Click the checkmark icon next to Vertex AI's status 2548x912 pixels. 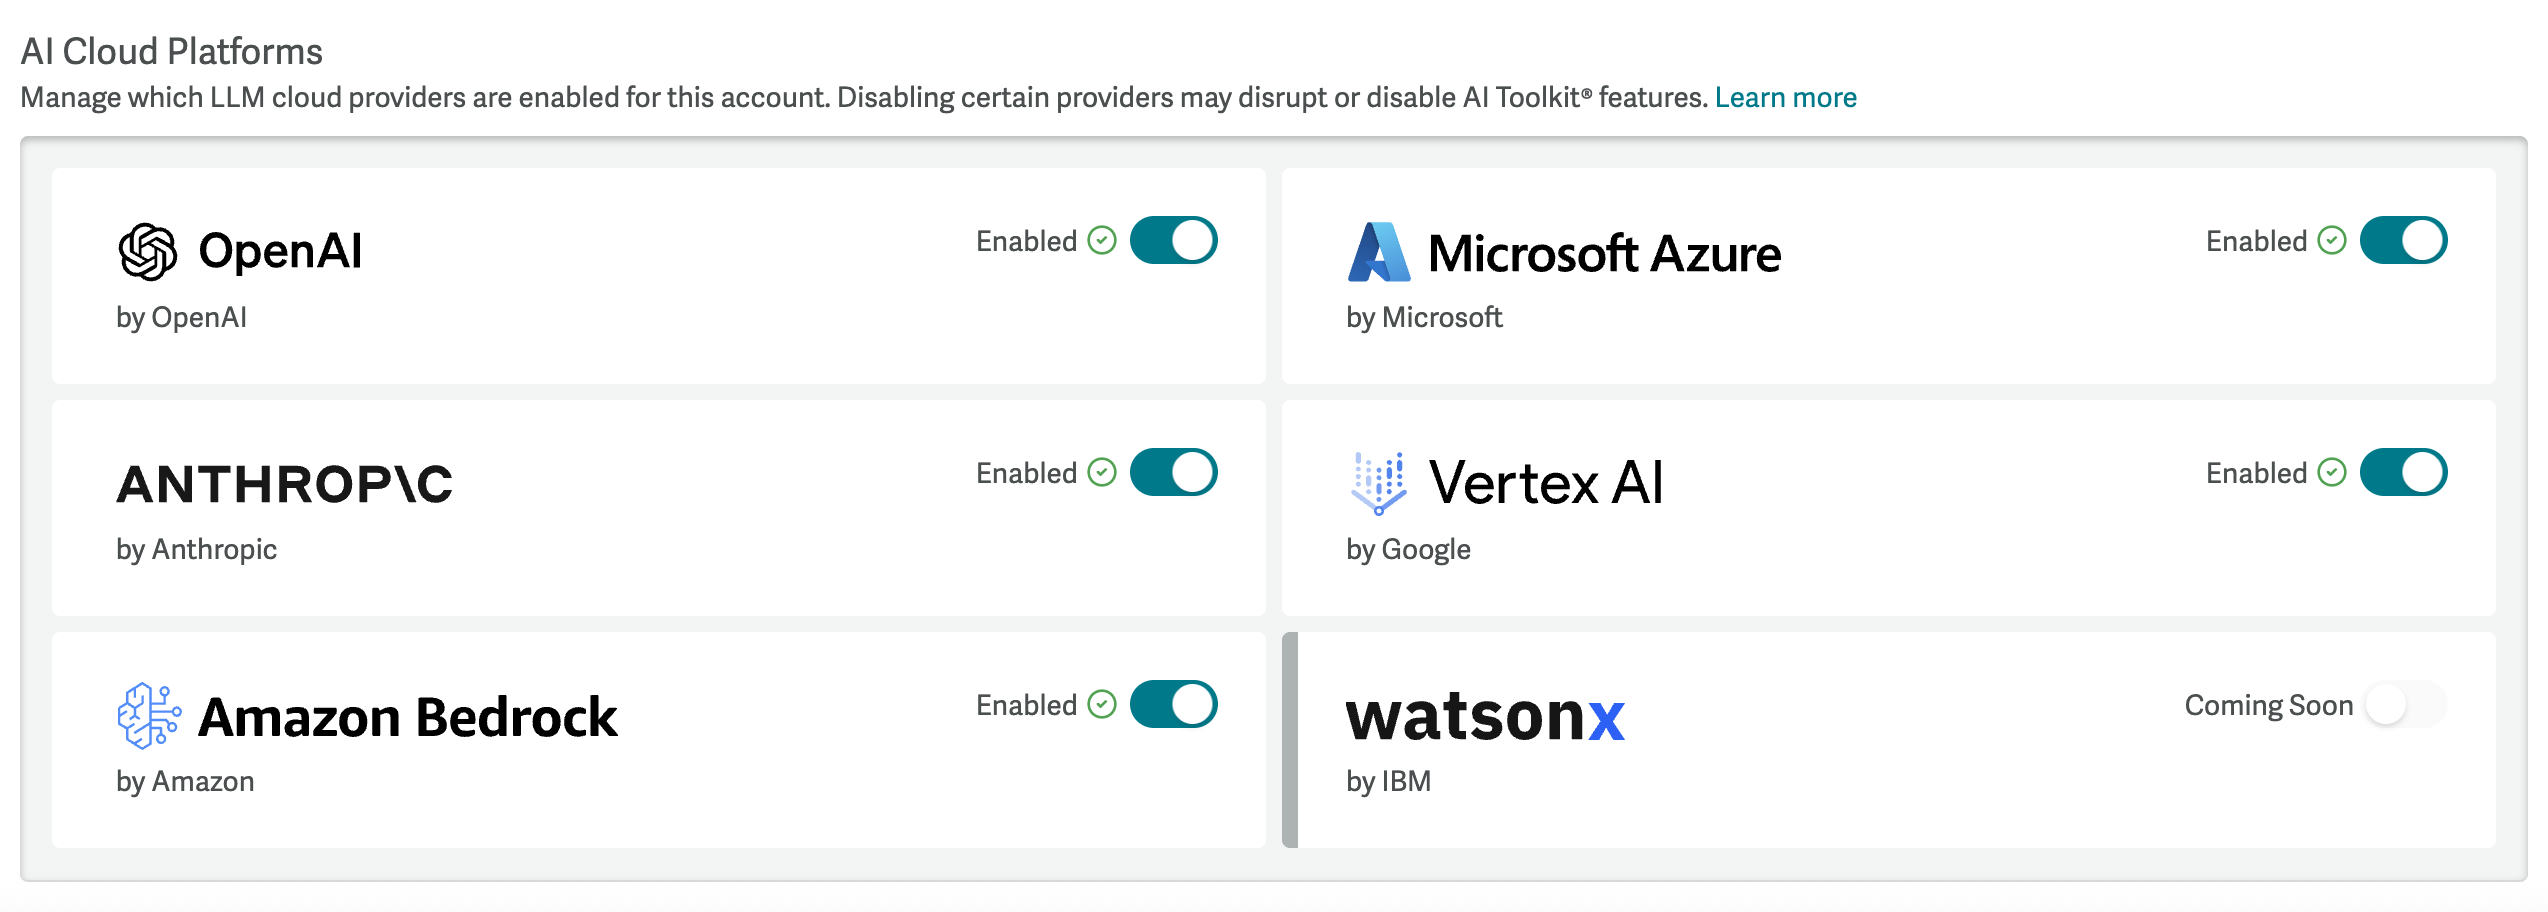click(2331, 472)
